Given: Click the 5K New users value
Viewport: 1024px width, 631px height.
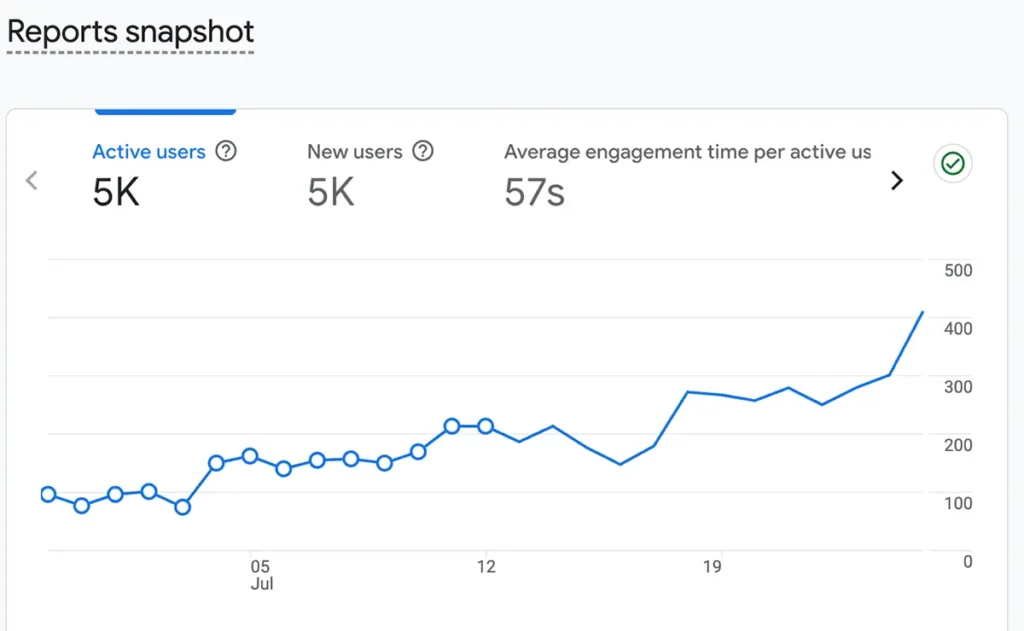Looking at the screenshot, I should coord(331,192).
